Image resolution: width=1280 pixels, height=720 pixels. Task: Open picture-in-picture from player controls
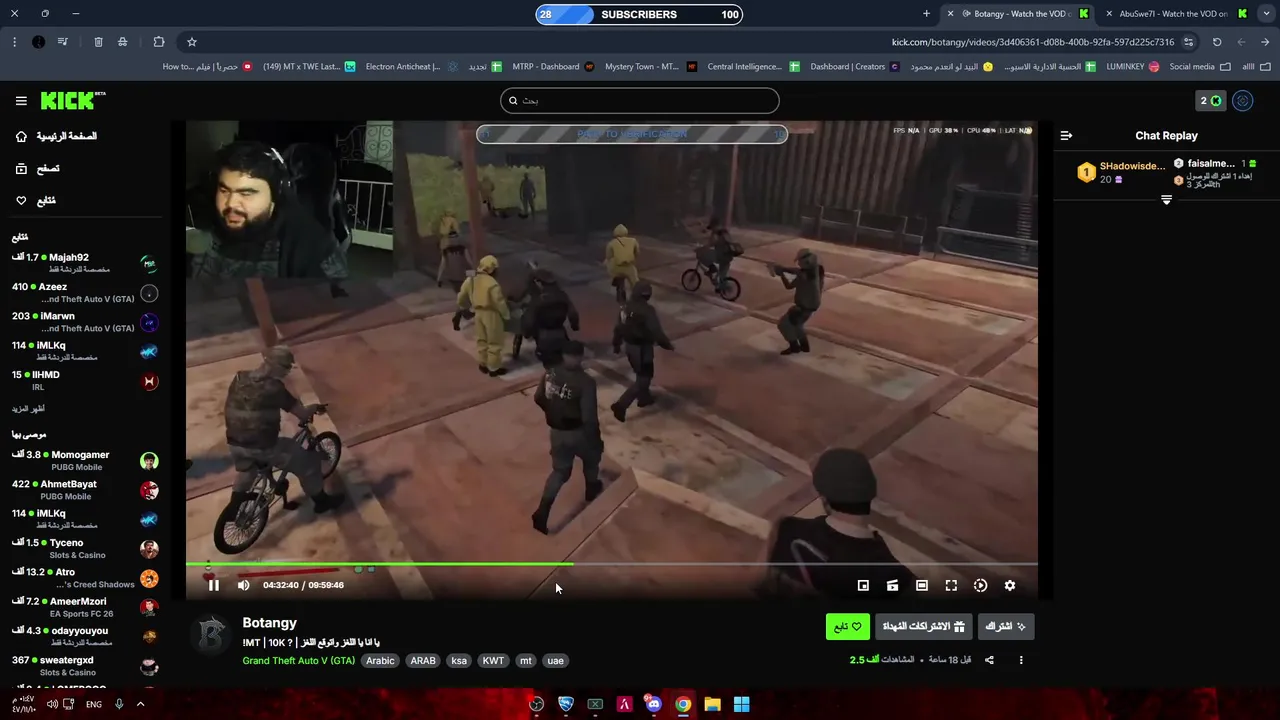[863, 585]
